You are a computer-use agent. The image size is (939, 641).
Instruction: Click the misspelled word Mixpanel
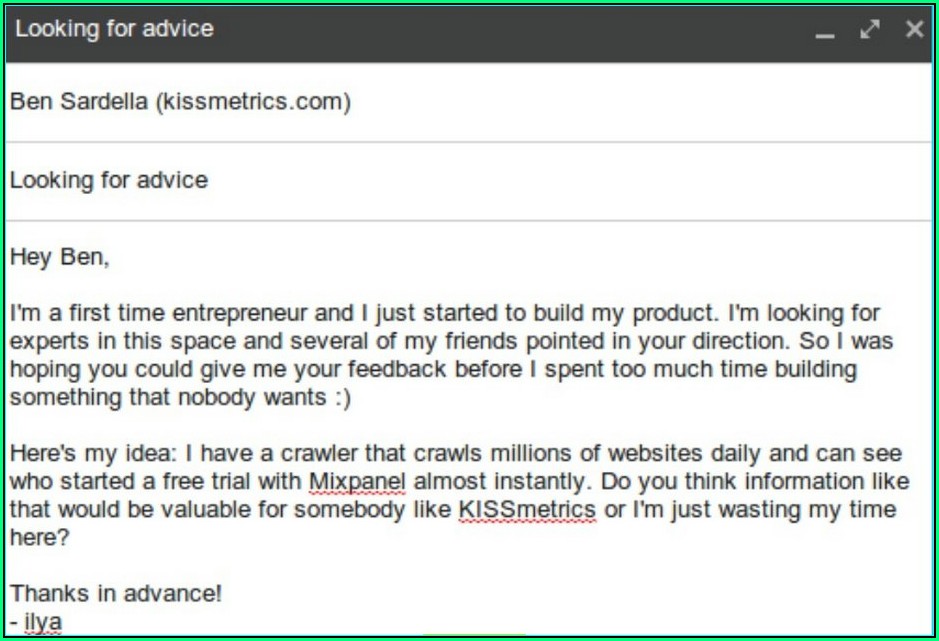point(357,482)
